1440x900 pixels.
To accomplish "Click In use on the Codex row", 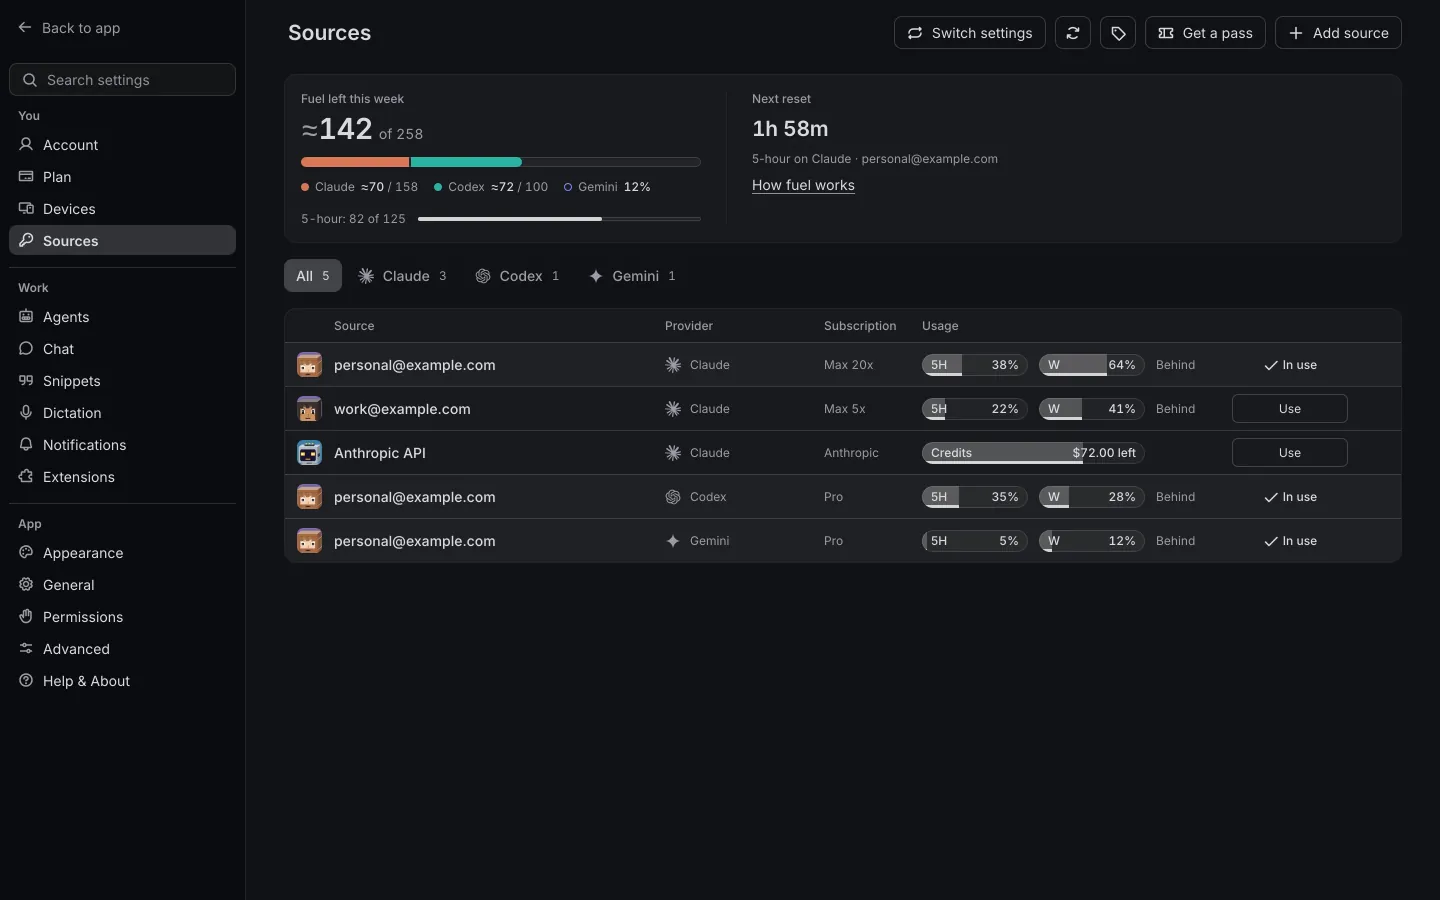I will 1290,497.
